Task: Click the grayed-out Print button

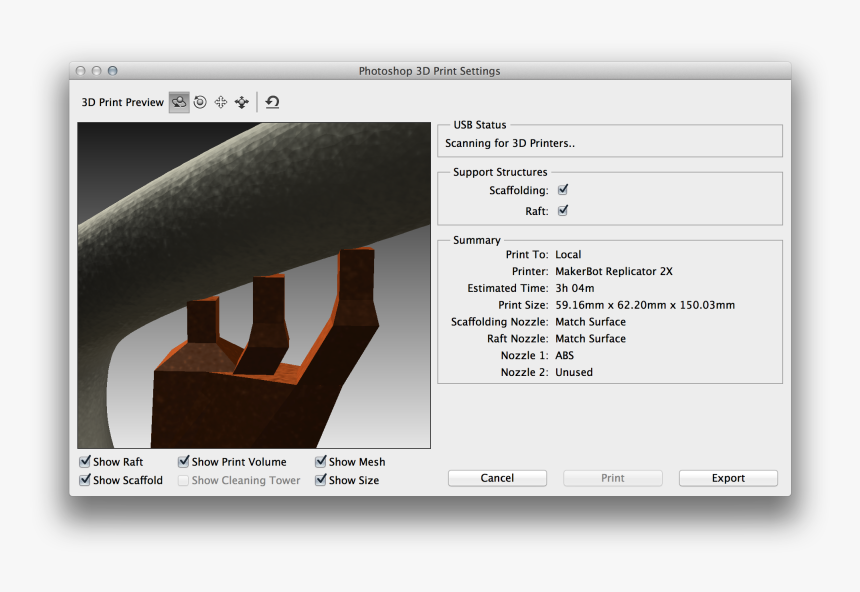Action: pos(612,477)
